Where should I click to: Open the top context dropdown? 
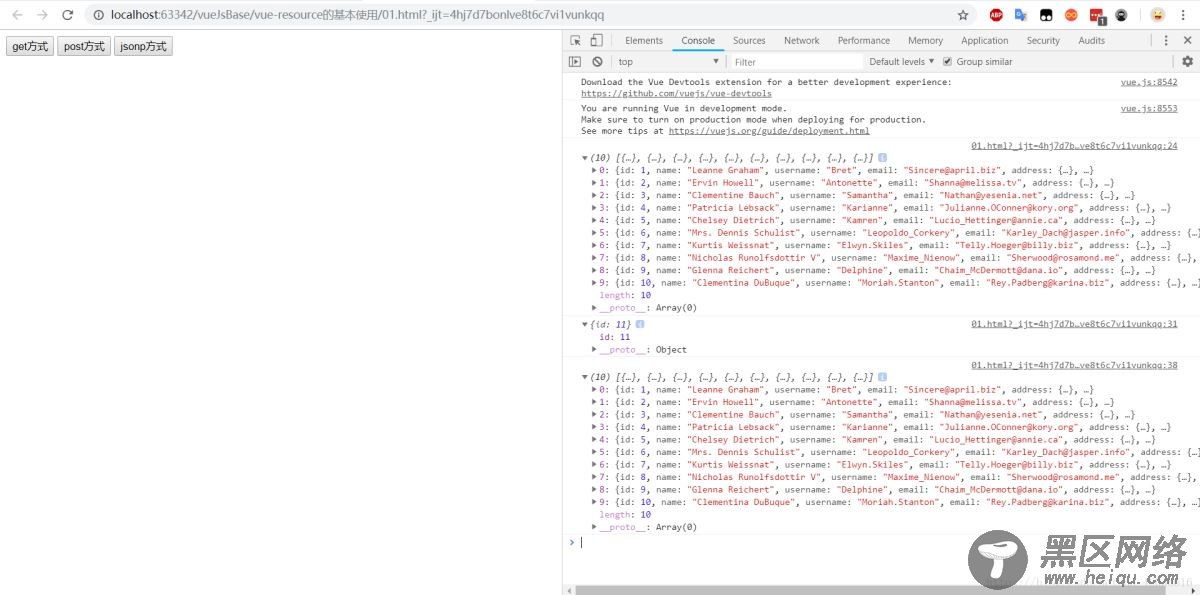click(x=667, y=61)
